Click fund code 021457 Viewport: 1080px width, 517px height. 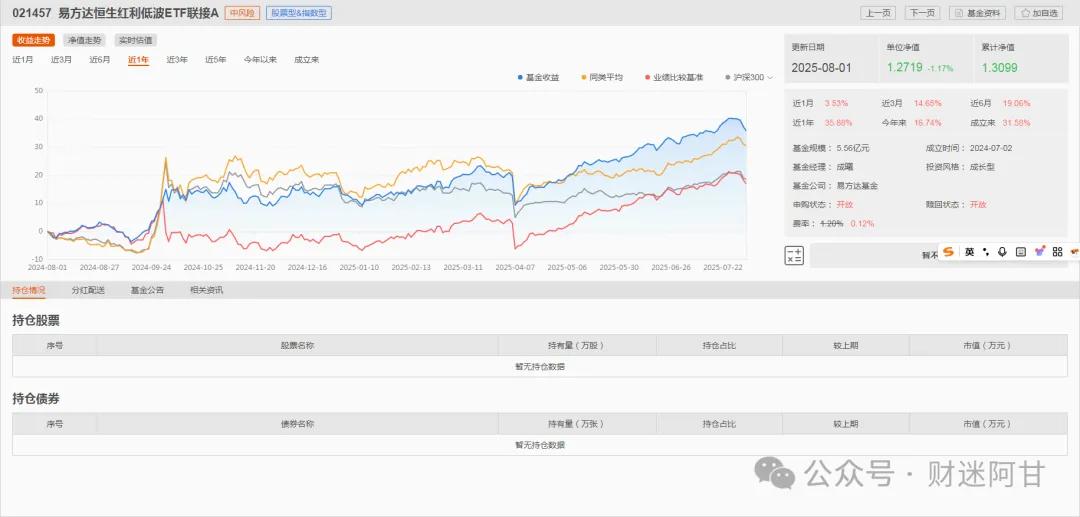pos(32,13)
